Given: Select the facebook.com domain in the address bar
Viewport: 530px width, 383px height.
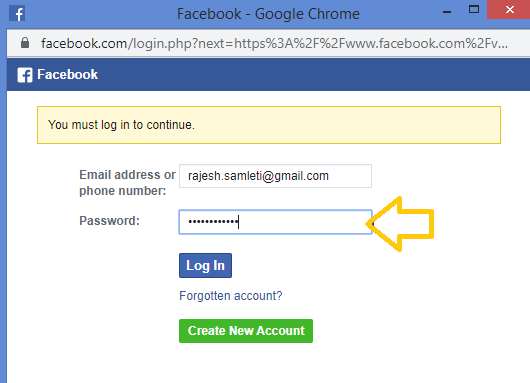Looking at the screenshot, I should point(84,43).
